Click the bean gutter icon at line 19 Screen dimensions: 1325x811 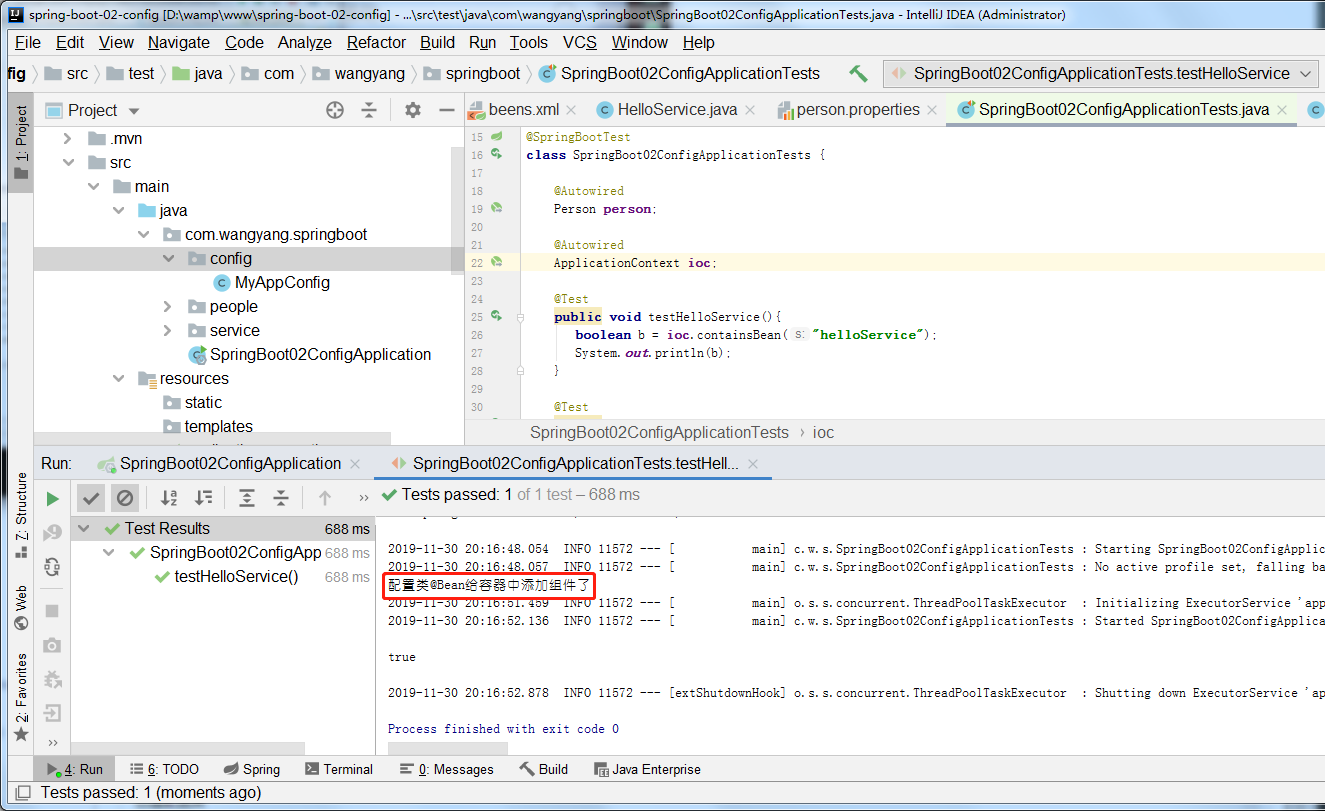point(496,208)
